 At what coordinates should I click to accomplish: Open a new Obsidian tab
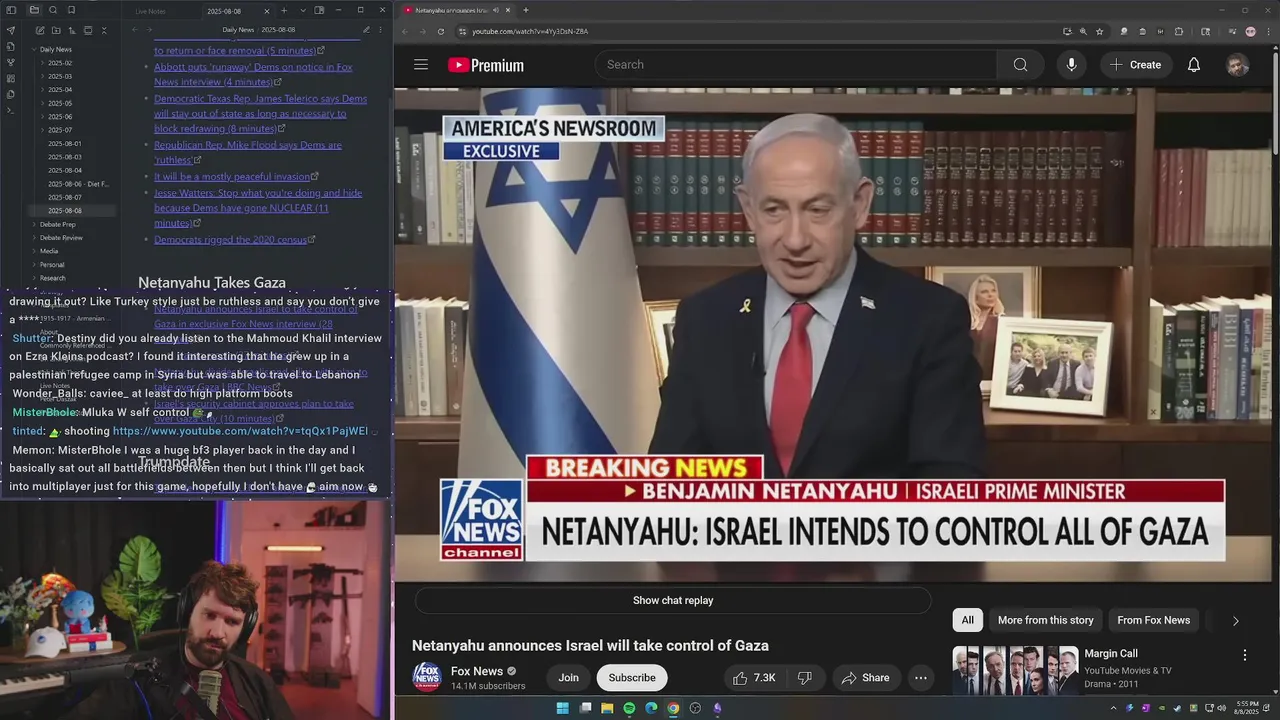(284, 10)
